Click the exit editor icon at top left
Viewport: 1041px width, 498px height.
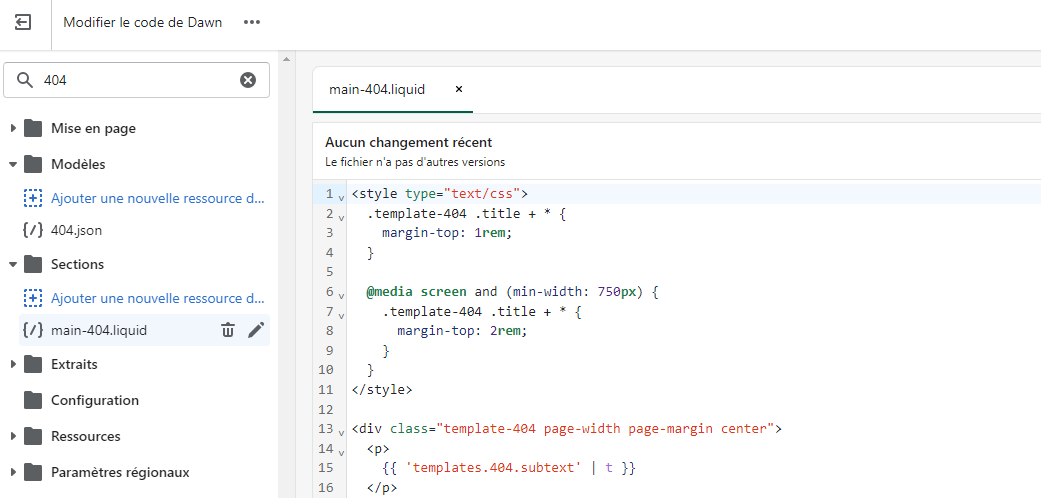(23, 22)
